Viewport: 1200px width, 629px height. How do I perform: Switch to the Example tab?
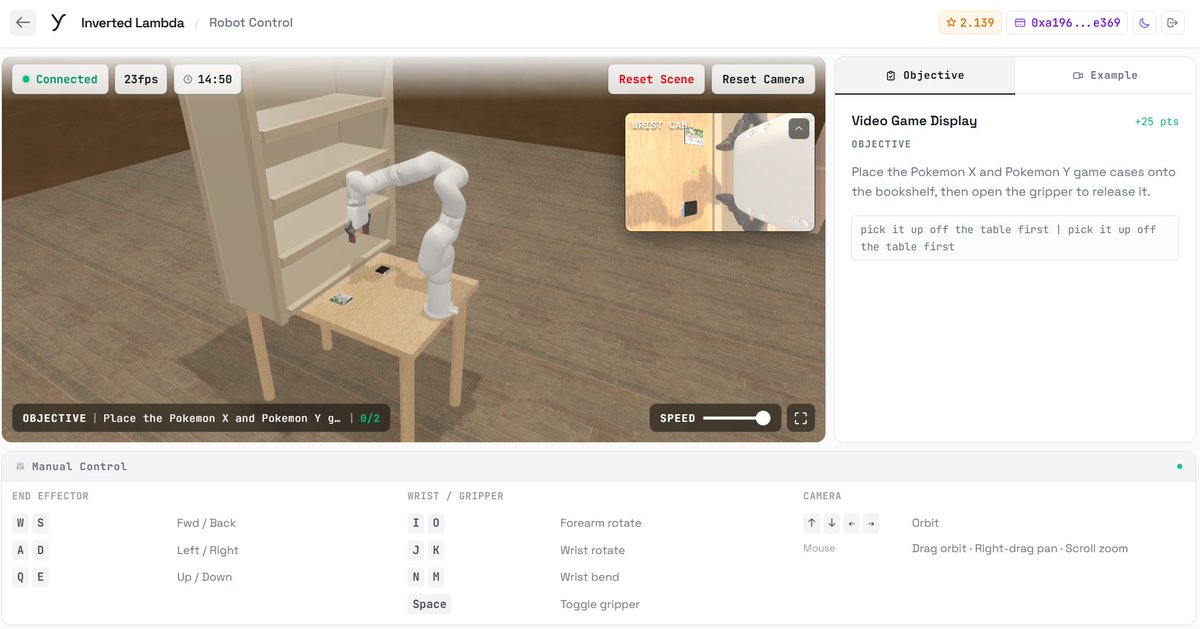pos(1105,75)
